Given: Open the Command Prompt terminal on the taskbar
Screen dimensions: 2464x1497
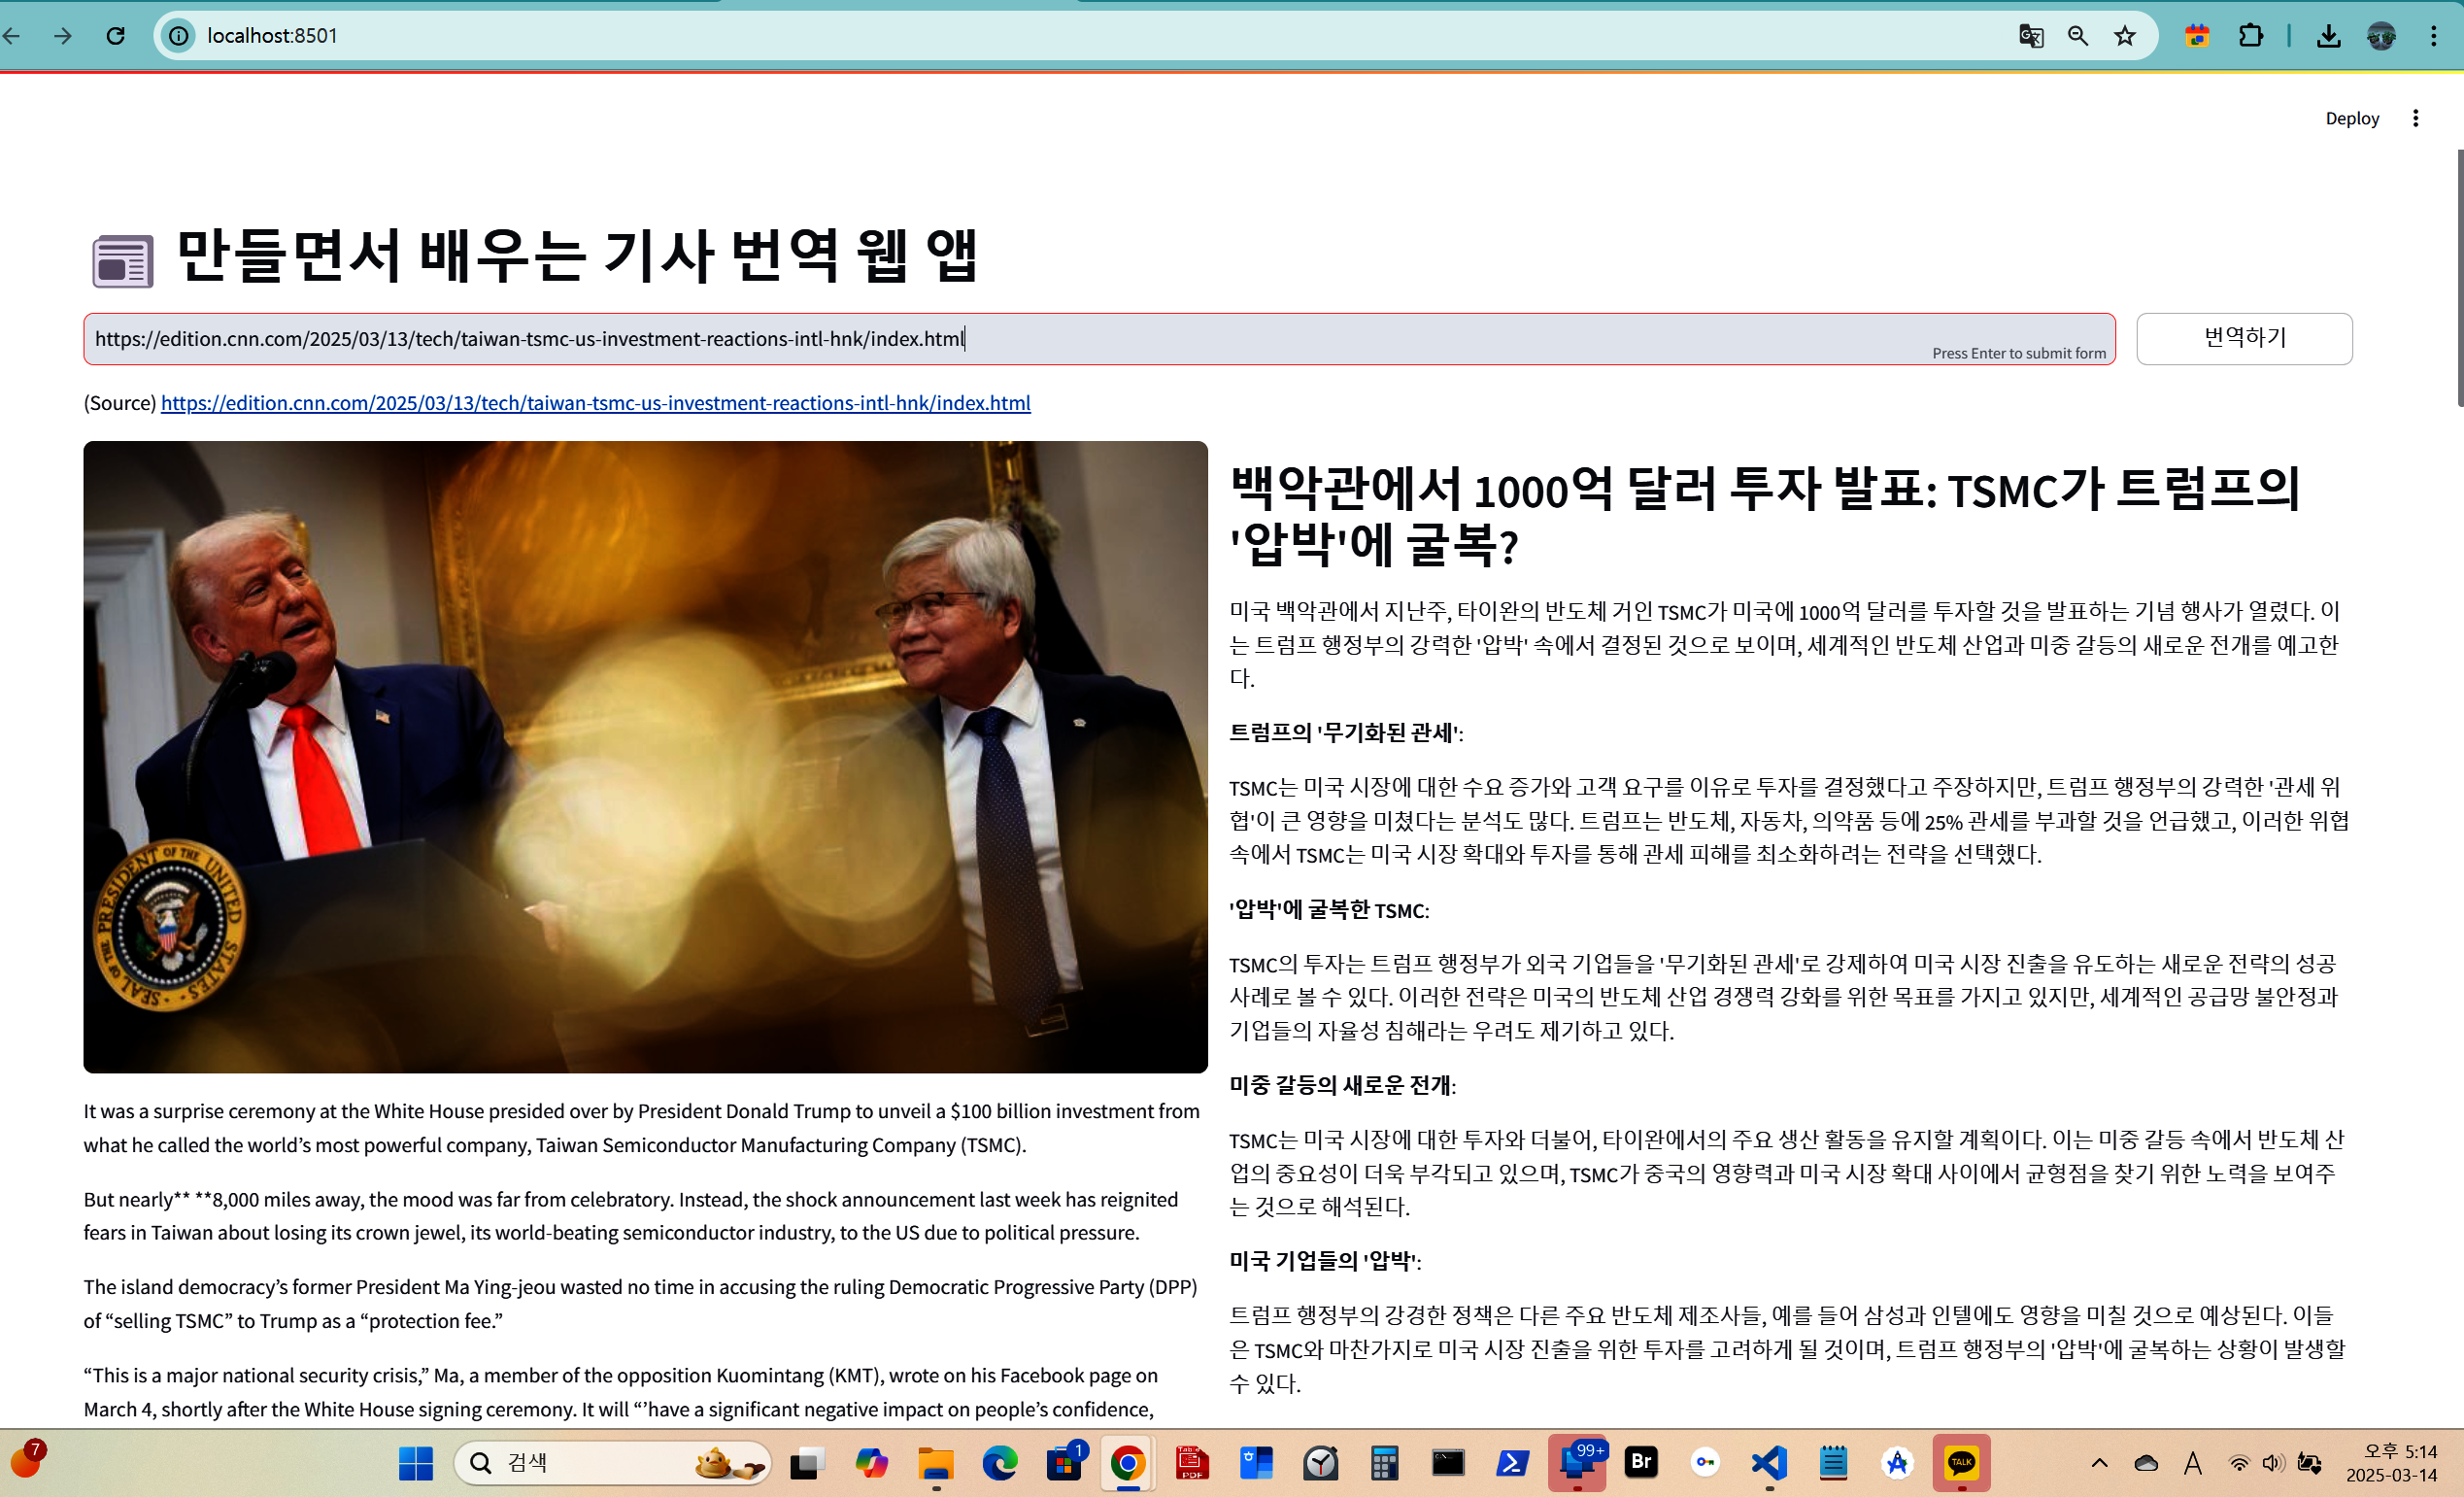Looking at the screenshot, I should click(1448, 1463).
